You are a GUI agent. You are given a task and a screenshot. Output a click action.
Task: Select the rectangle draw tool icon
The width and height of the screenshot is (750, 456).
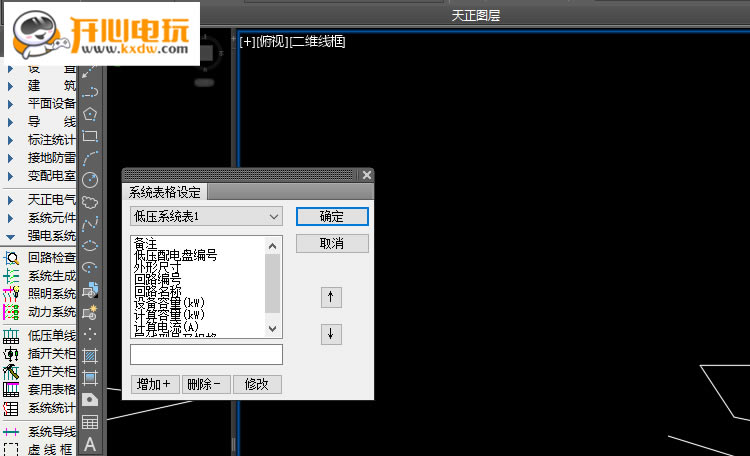90,136
